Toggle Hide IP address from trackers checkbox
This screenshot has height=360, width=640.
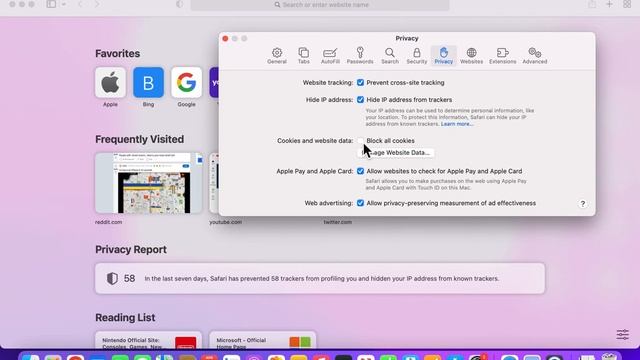[x=360, y=100]
